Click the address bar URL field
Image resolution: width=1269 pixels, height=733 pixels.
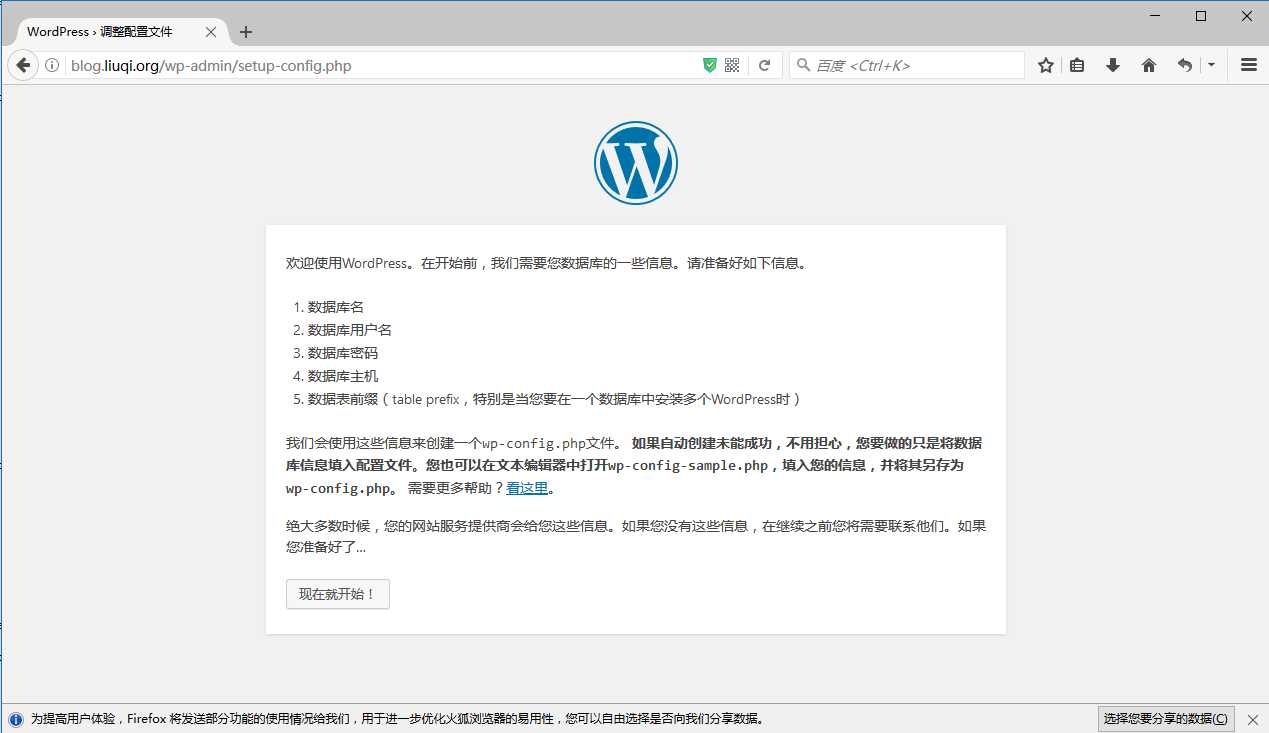click(x=380, y=66)
